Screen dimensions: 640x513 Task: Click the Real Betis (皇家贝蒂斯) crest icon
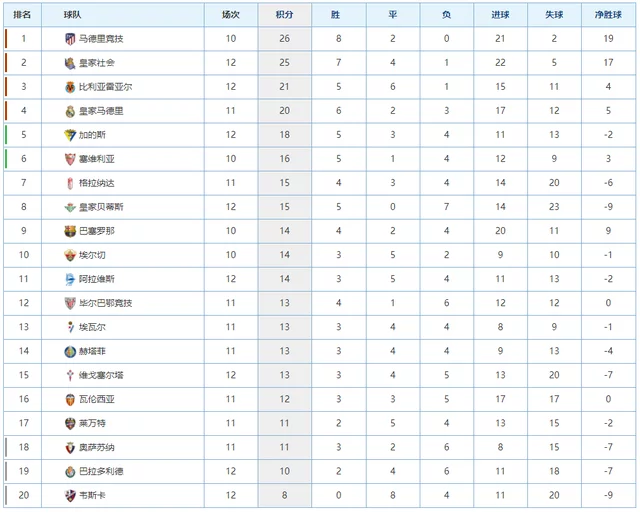tap(70, 207)
